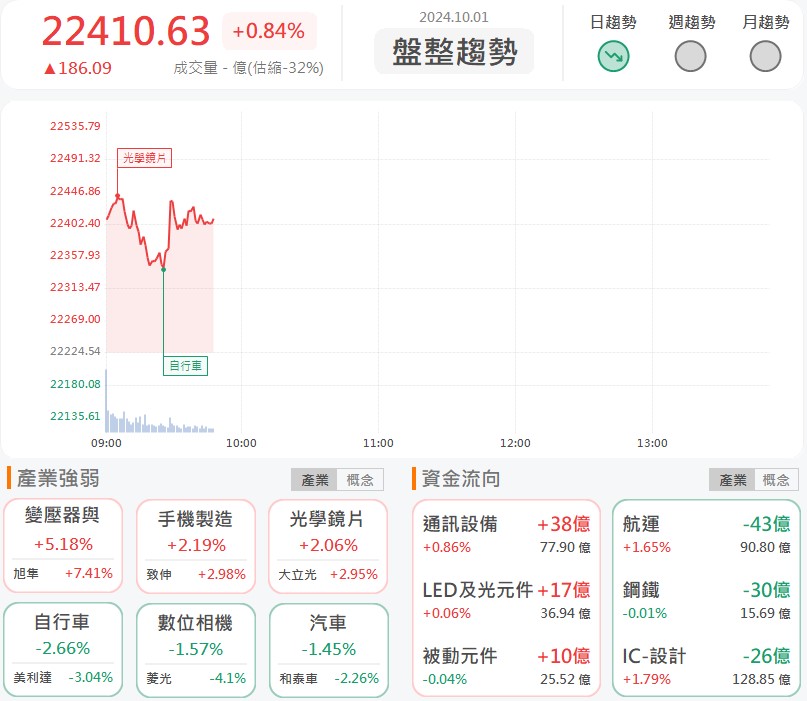This screenshot has width=807, height=701.
Task: Select the 產業 tab in 資金流向 section
Action: click(732, 480)
